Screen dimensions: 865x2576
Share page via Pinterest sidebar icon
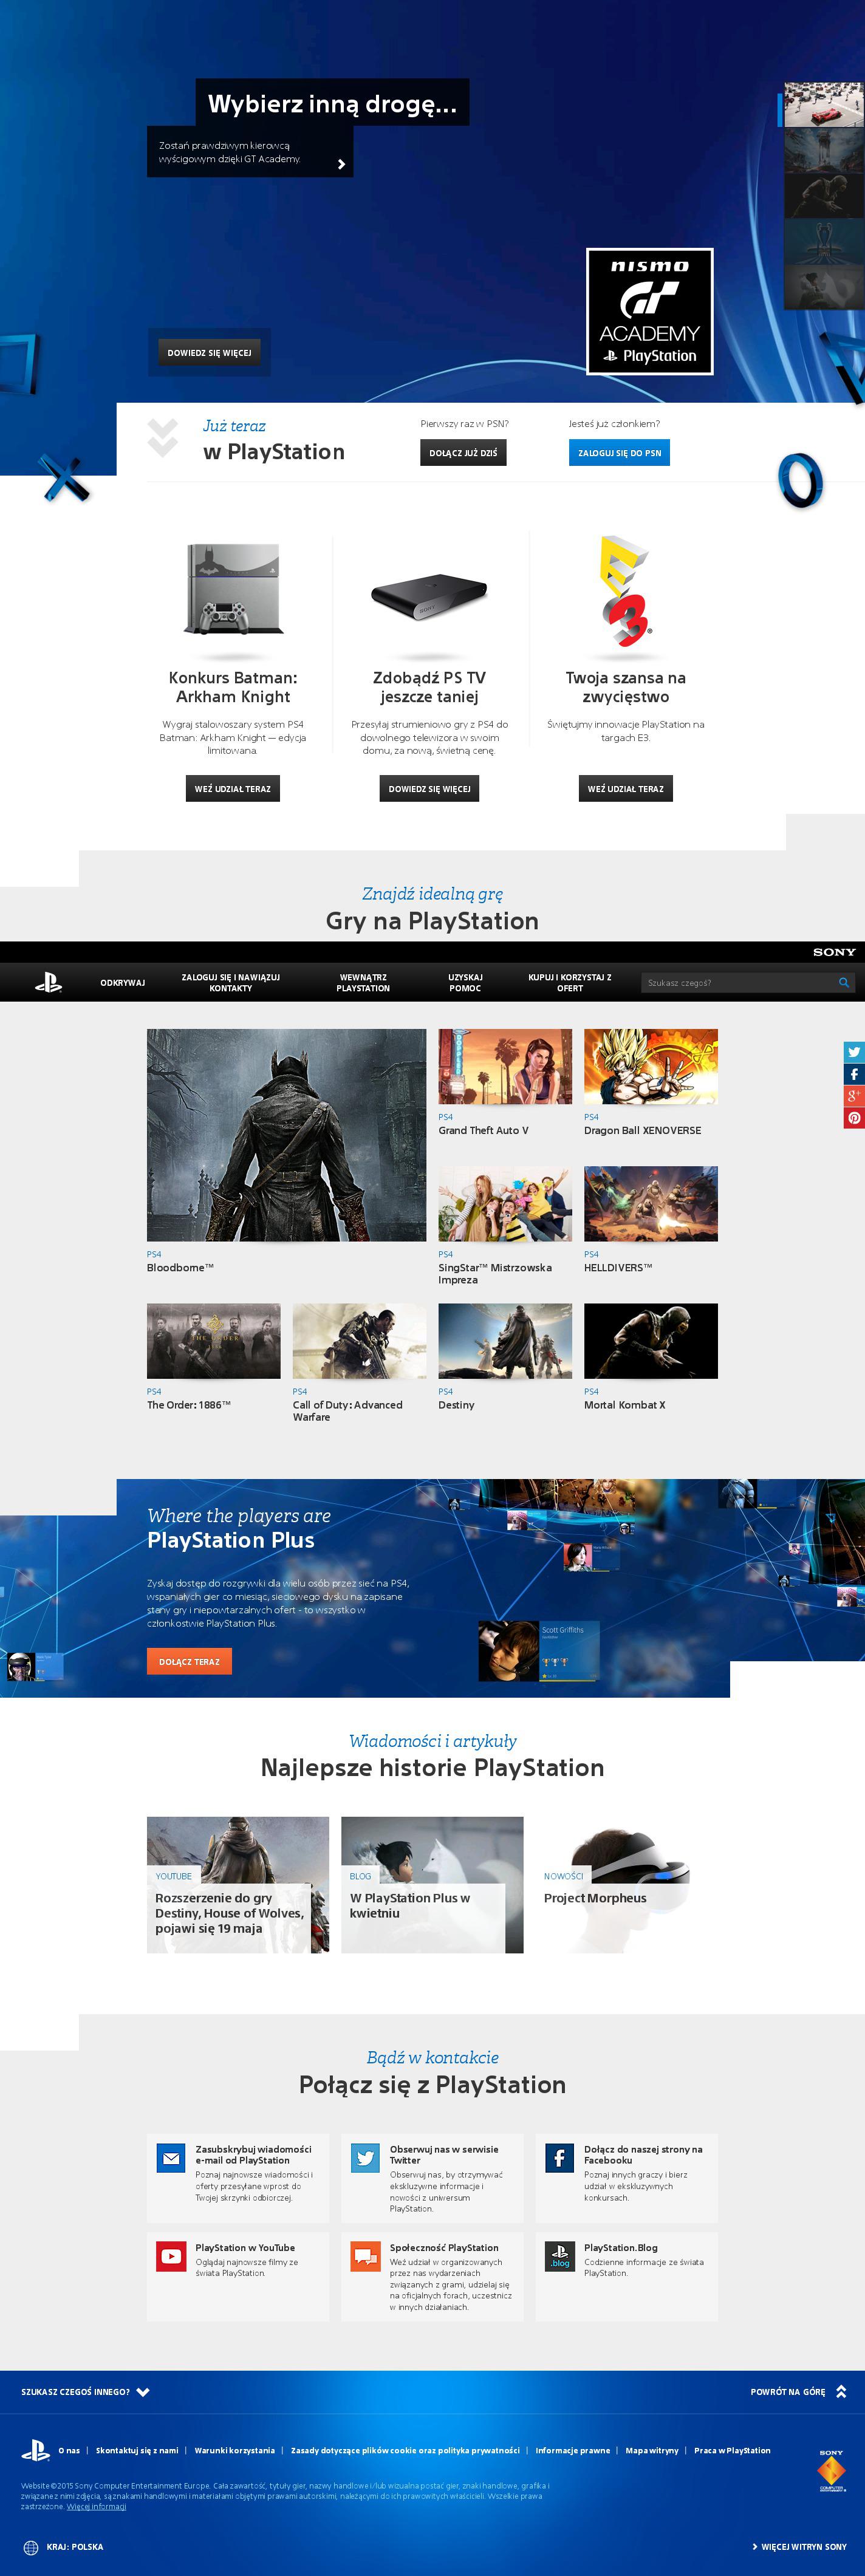(854, 1118)
